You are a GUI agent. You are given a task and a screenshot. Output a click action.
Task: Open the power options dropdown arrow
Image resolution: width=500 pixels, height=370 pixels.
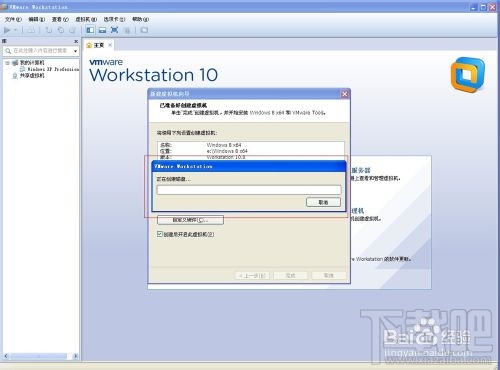15,30
